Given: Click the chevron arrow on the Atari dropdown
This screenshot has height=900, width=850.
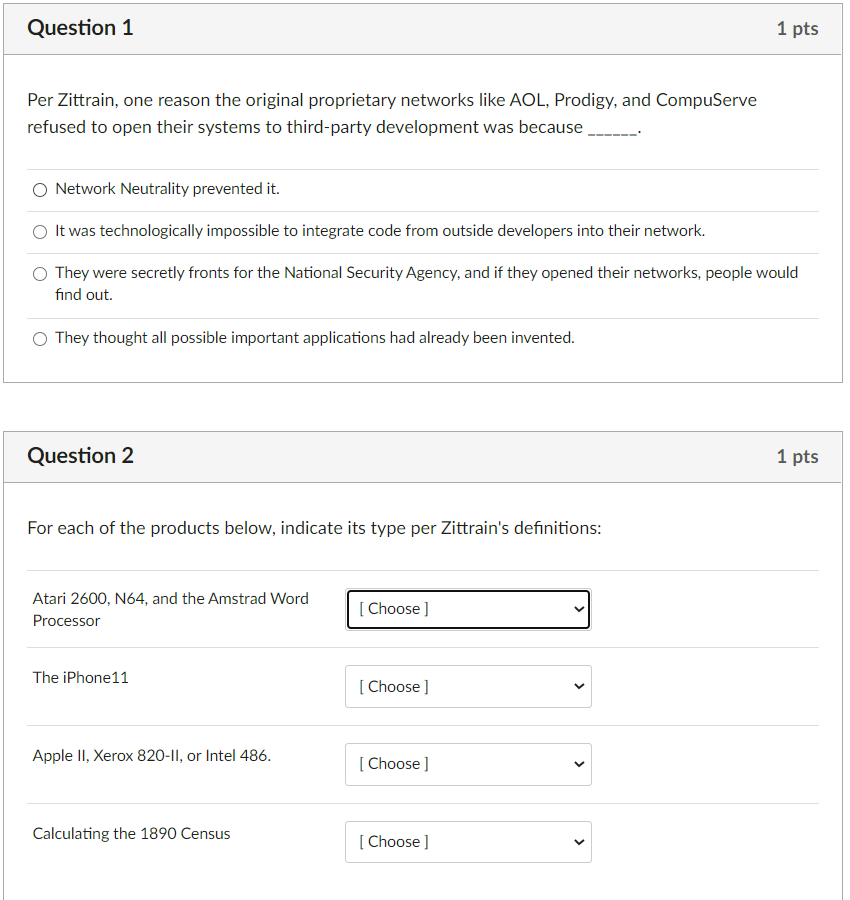Looking at the screenshot, I should coord(578,609).
